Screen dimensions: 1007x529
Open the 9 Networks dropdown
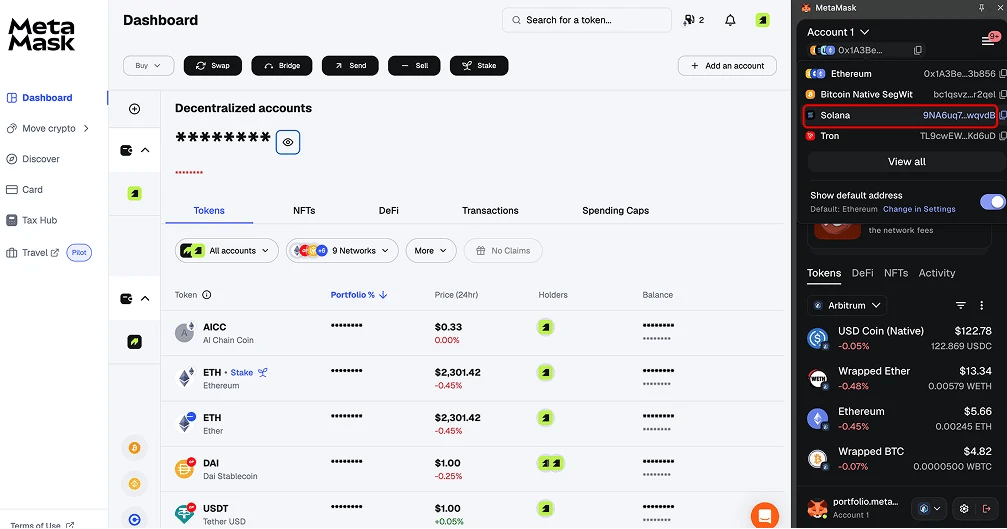tap(342, 250)
